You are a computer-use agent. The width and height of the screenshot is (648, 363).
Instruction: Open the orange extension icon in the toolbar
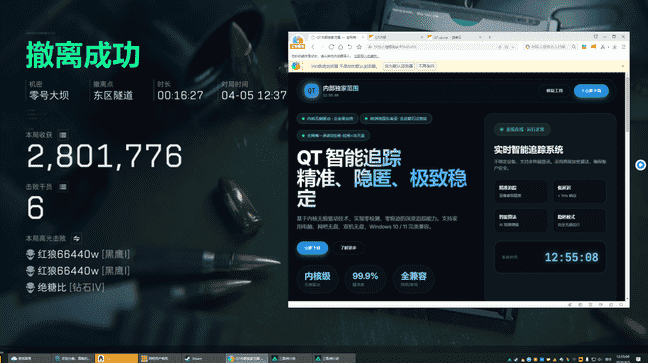point(593,47)
